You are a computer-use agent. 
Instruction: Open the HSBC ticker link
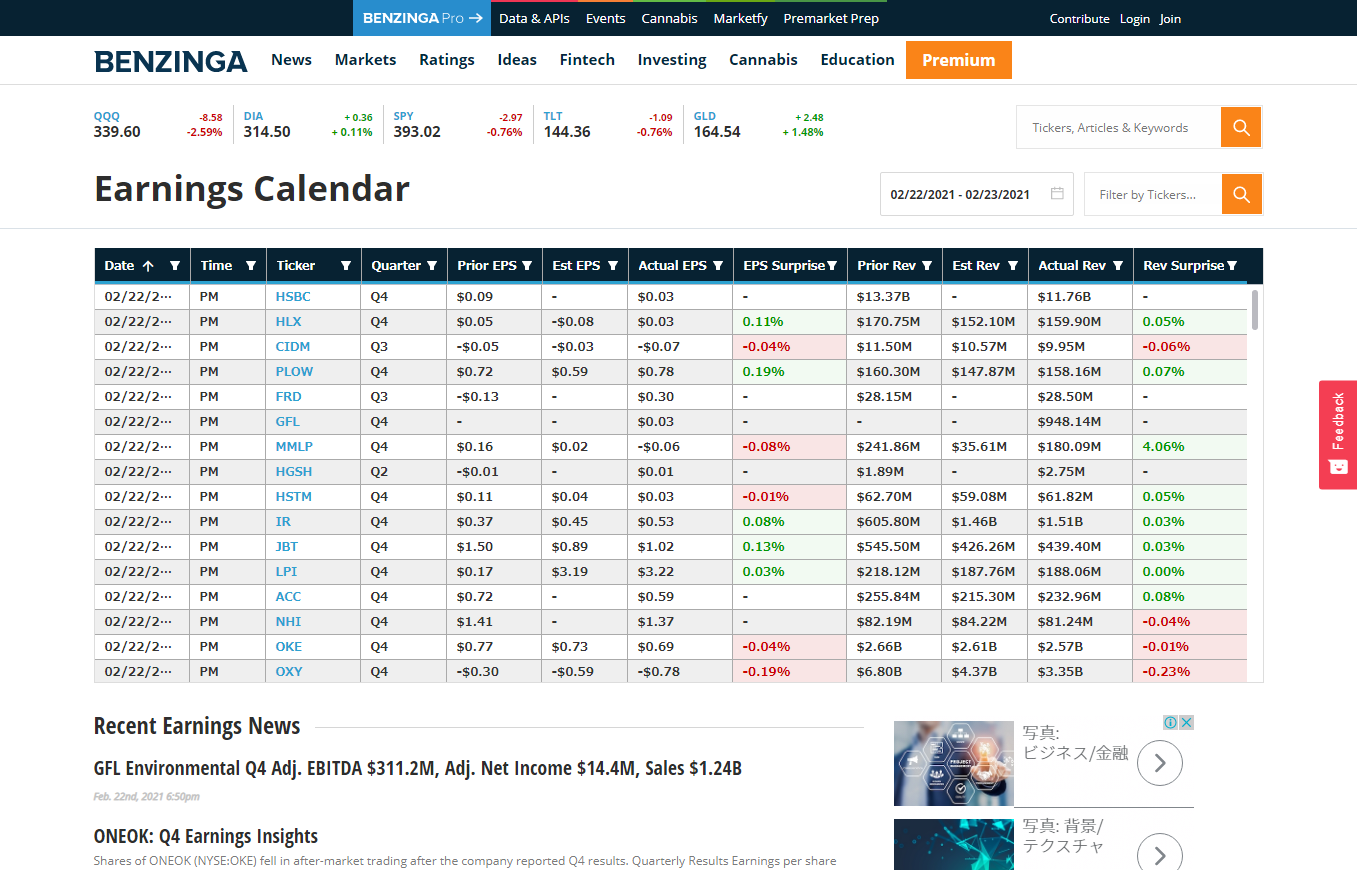(x=292, y=297)
